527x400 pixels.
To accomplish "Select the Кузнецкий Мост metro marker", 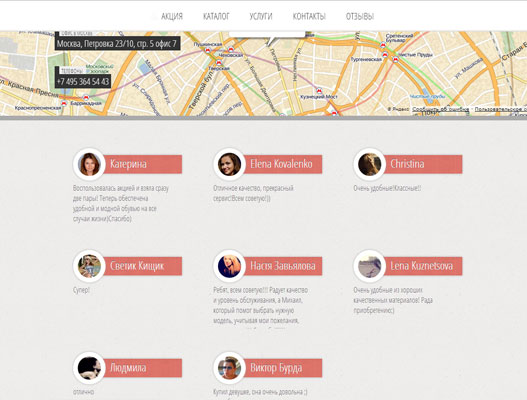I will pos(319,91).
